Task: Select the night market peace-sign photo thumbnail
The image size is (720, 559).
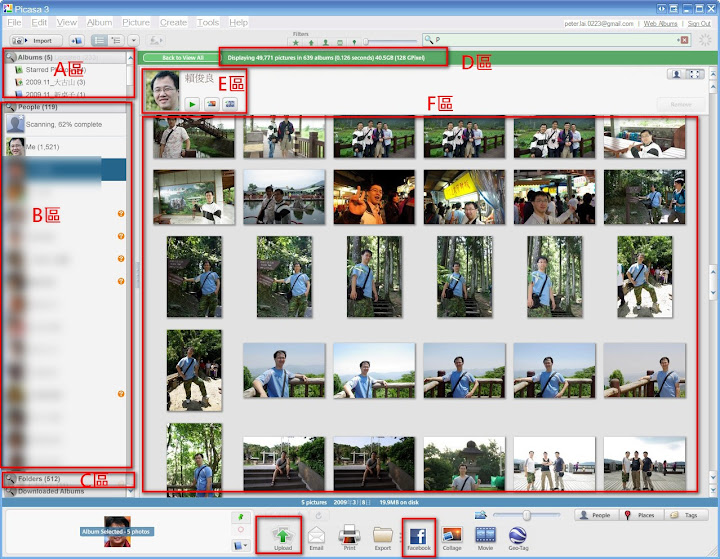Action: (374, 197)
